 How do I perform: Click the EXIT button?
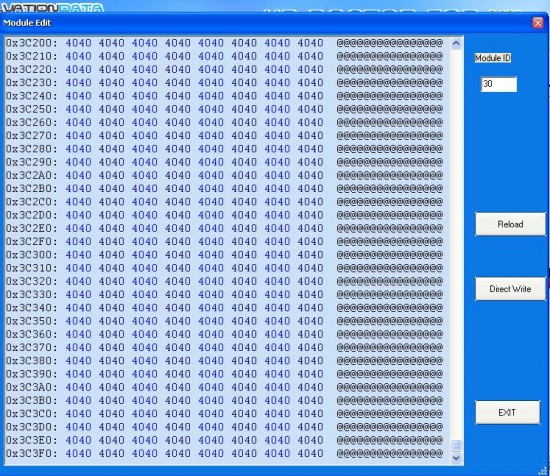pos(508,413)
